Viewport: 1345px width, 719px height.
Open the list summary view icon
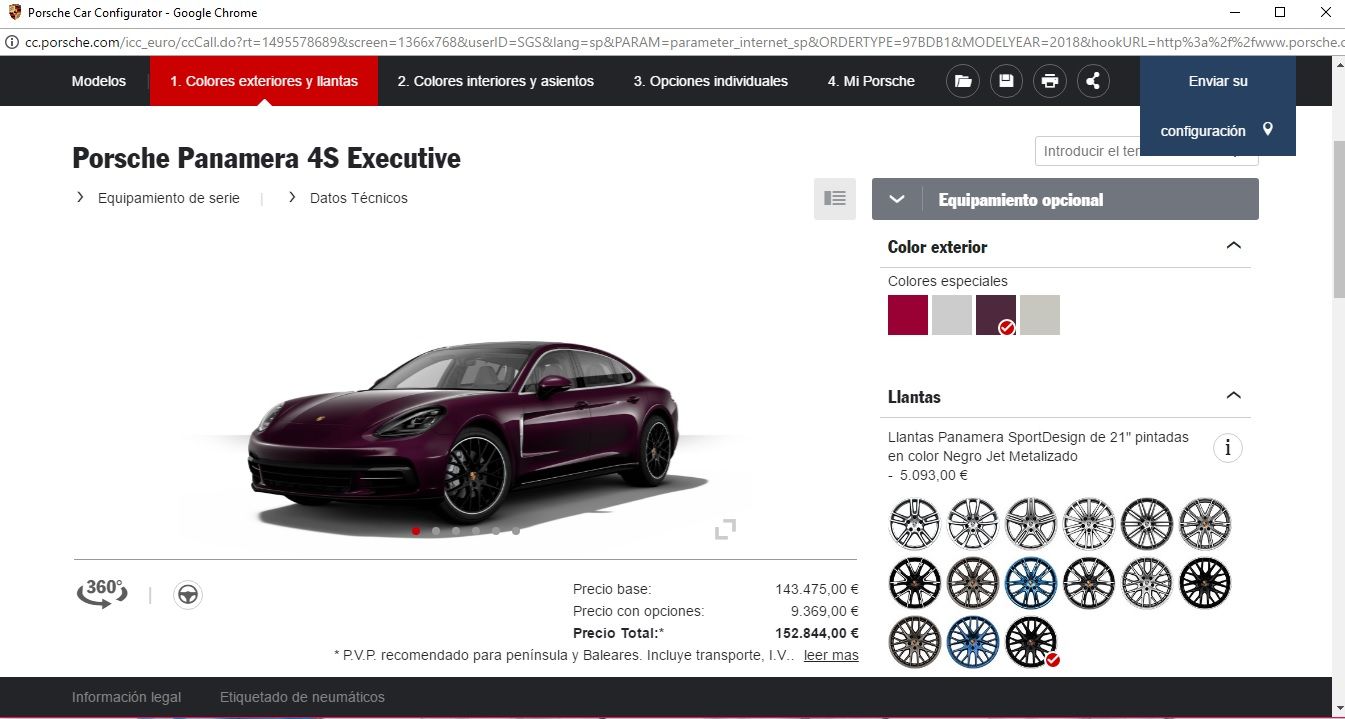pyautogui.click(x=835, y=199)
